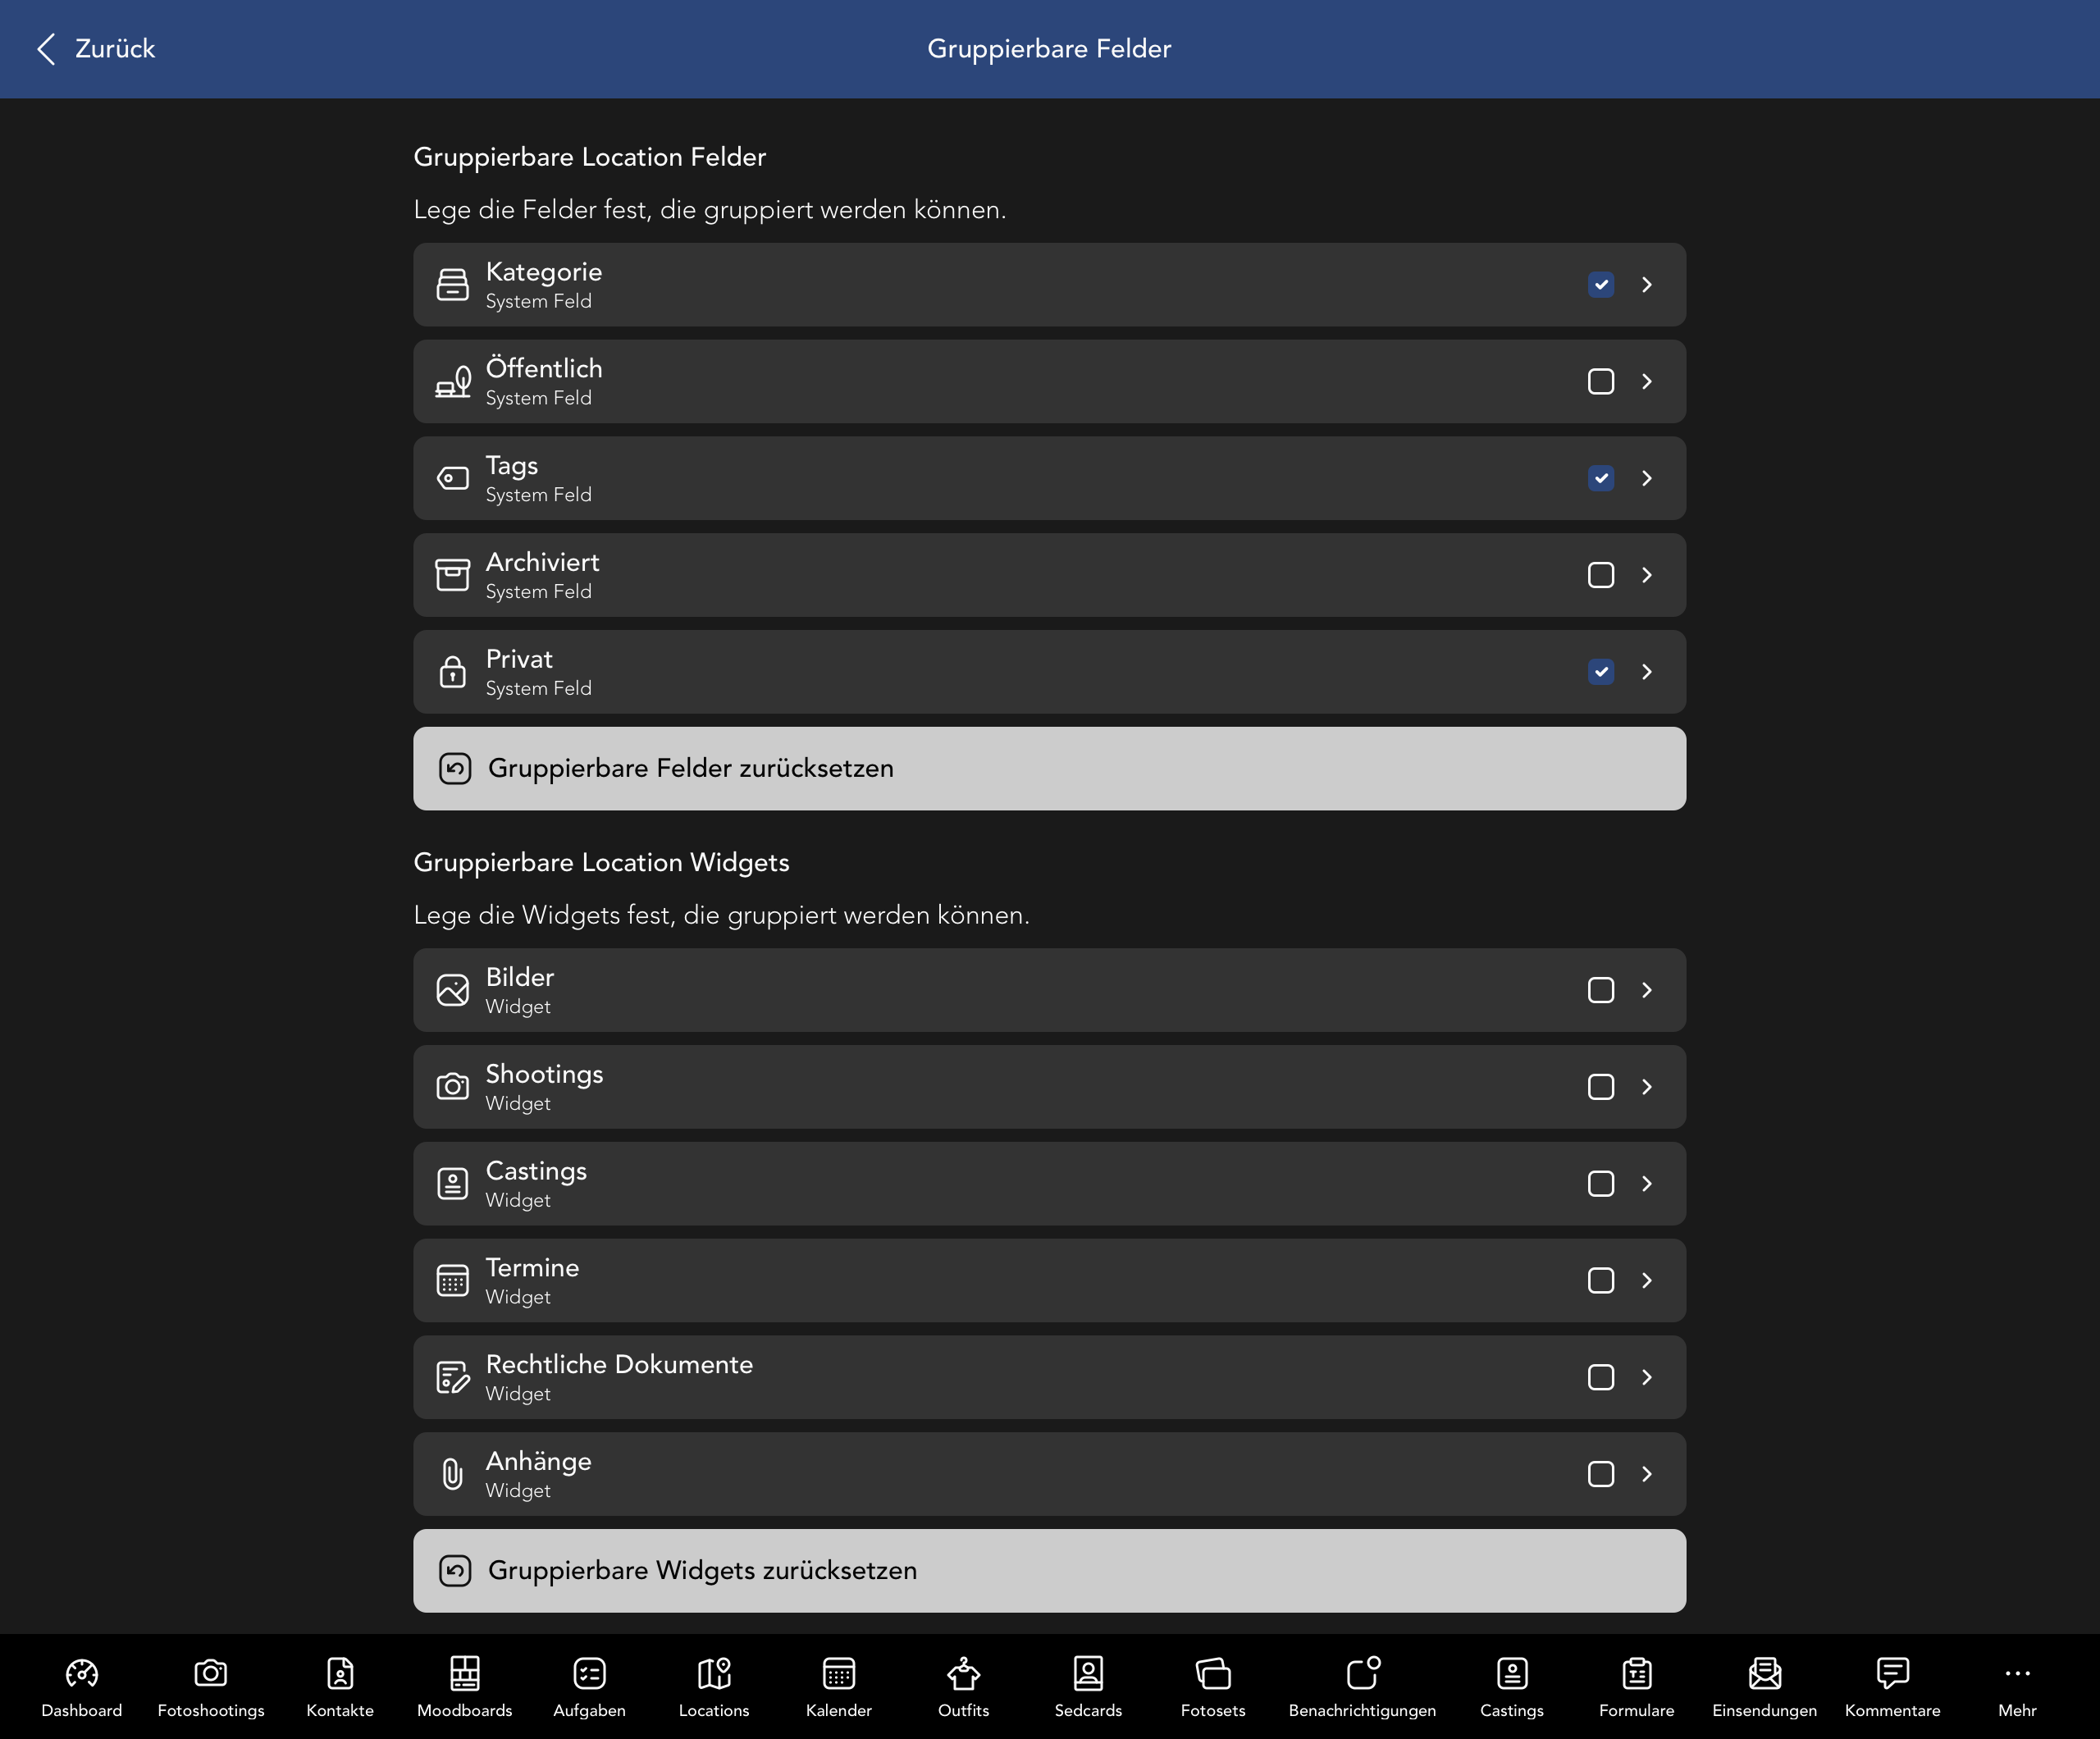Expand Kategorie row chevron

click(x=1647, y=285)
